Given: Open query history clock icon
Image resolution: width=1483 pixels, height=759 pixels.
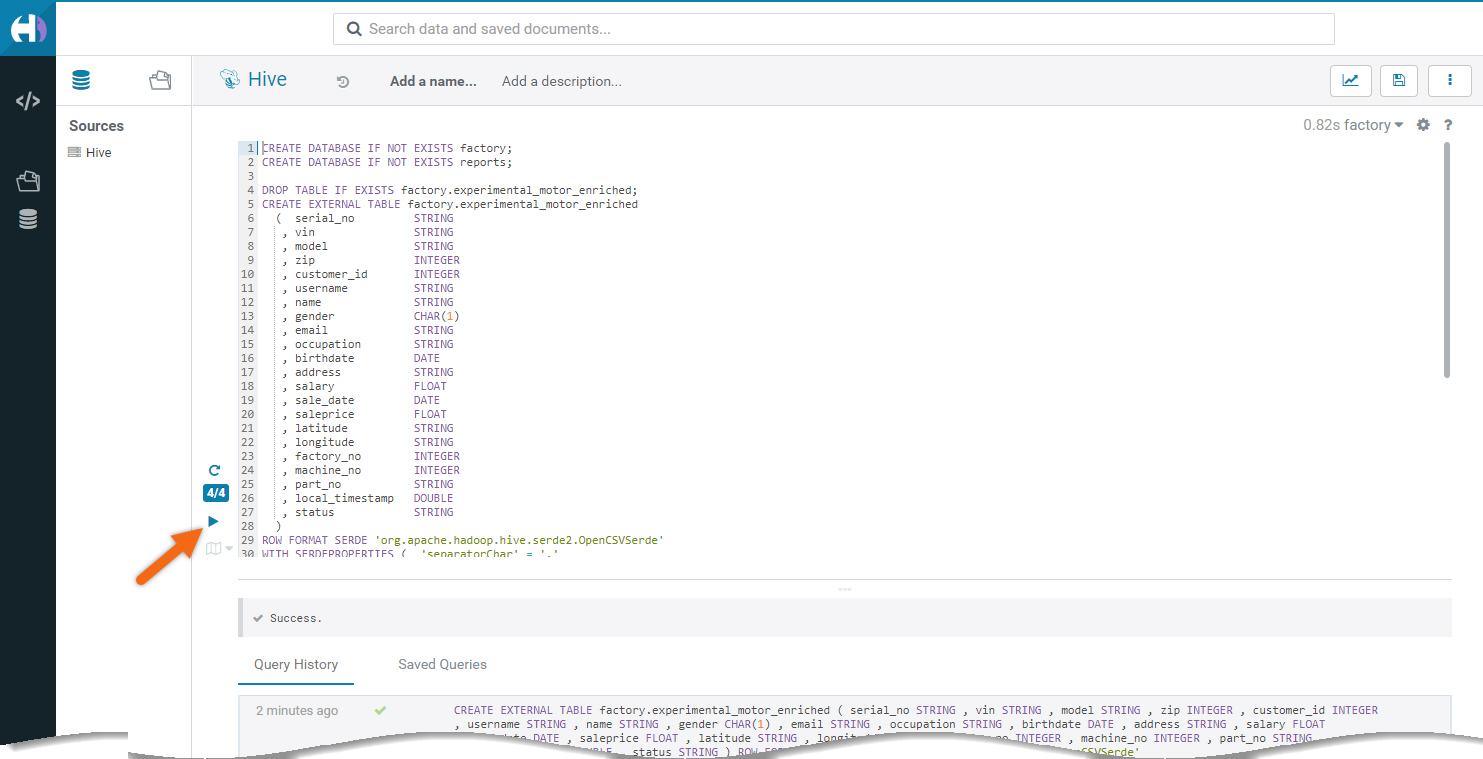Looking at the screenshot, I should click(x=343, y=82).
